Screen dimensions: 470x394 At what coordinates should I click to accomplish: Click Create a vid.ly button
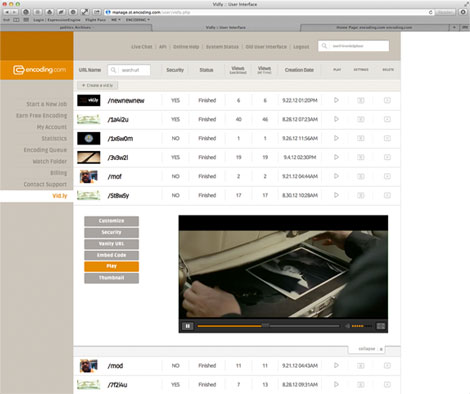98,85
